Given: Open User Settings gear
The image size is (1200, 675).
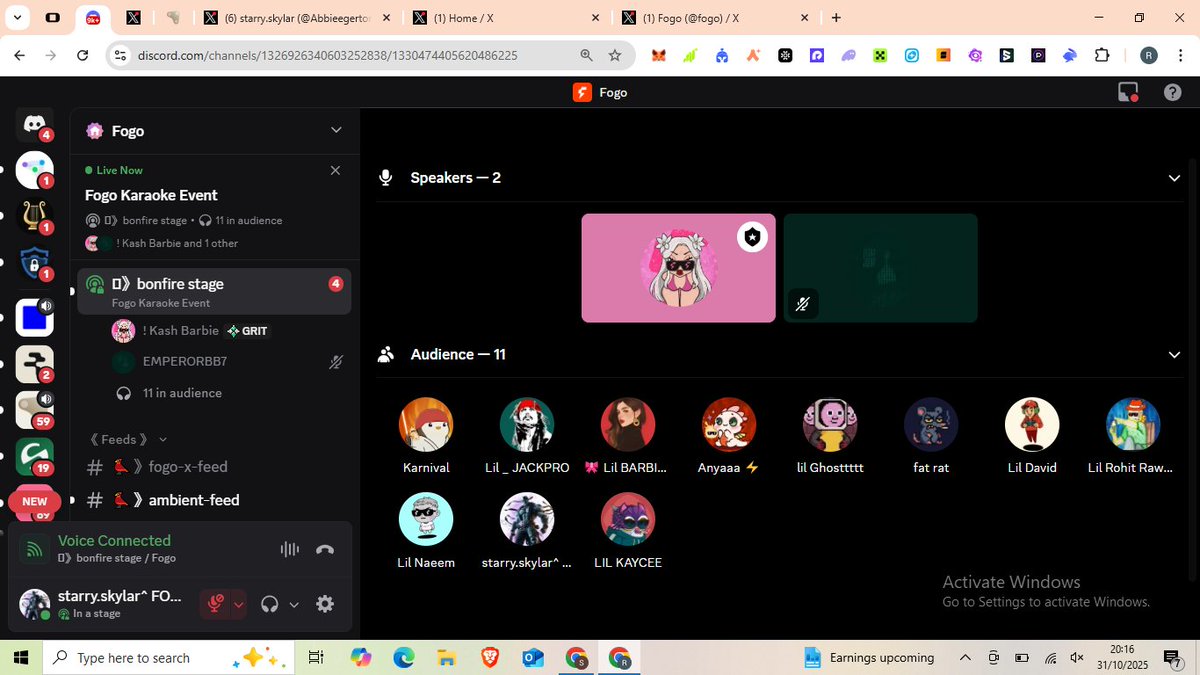Looking at the screenshot, I should click(x=325, y=604).
